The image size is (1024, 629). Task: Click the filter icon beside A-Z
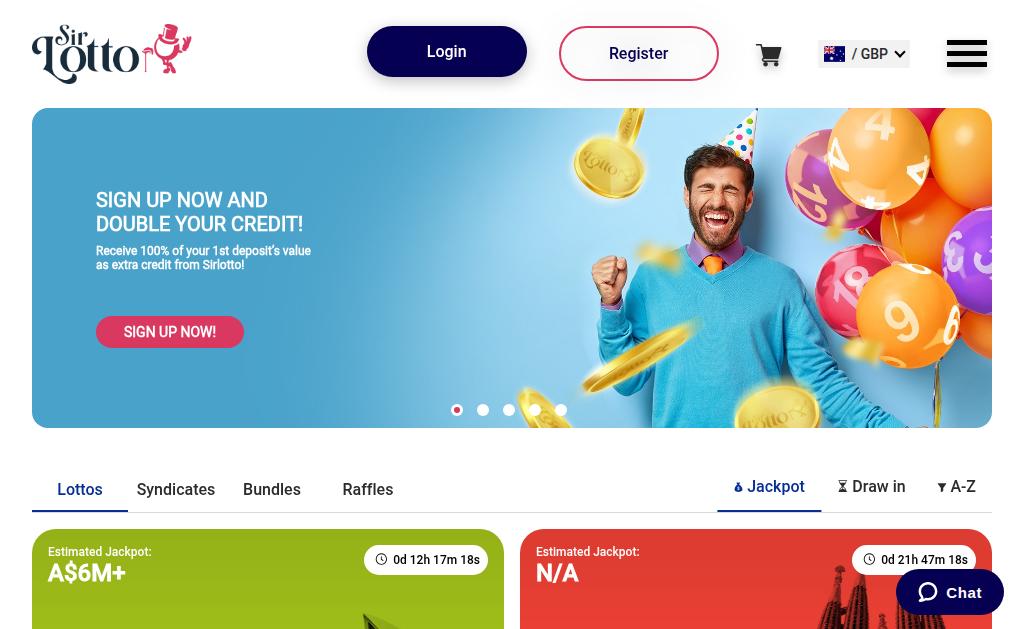(941, 487)
